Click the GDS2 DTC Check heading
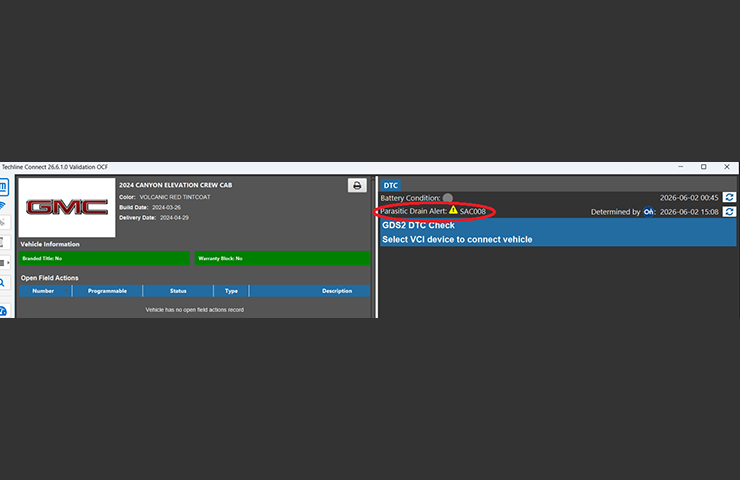Screen dimensions: 740x480 [x=418, y=225]
